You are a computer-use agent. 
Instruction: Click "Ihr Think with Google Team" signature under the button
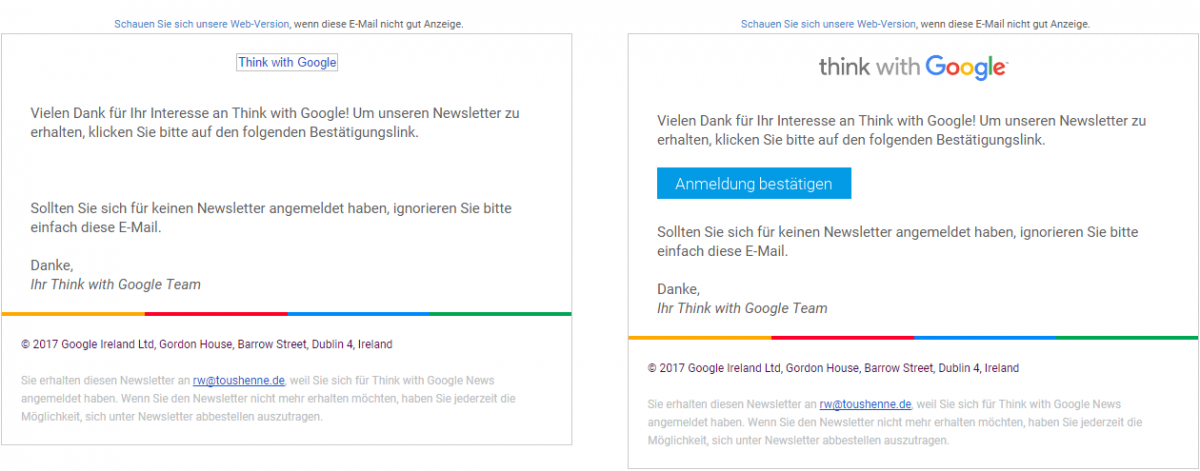[x=742, y=308]
